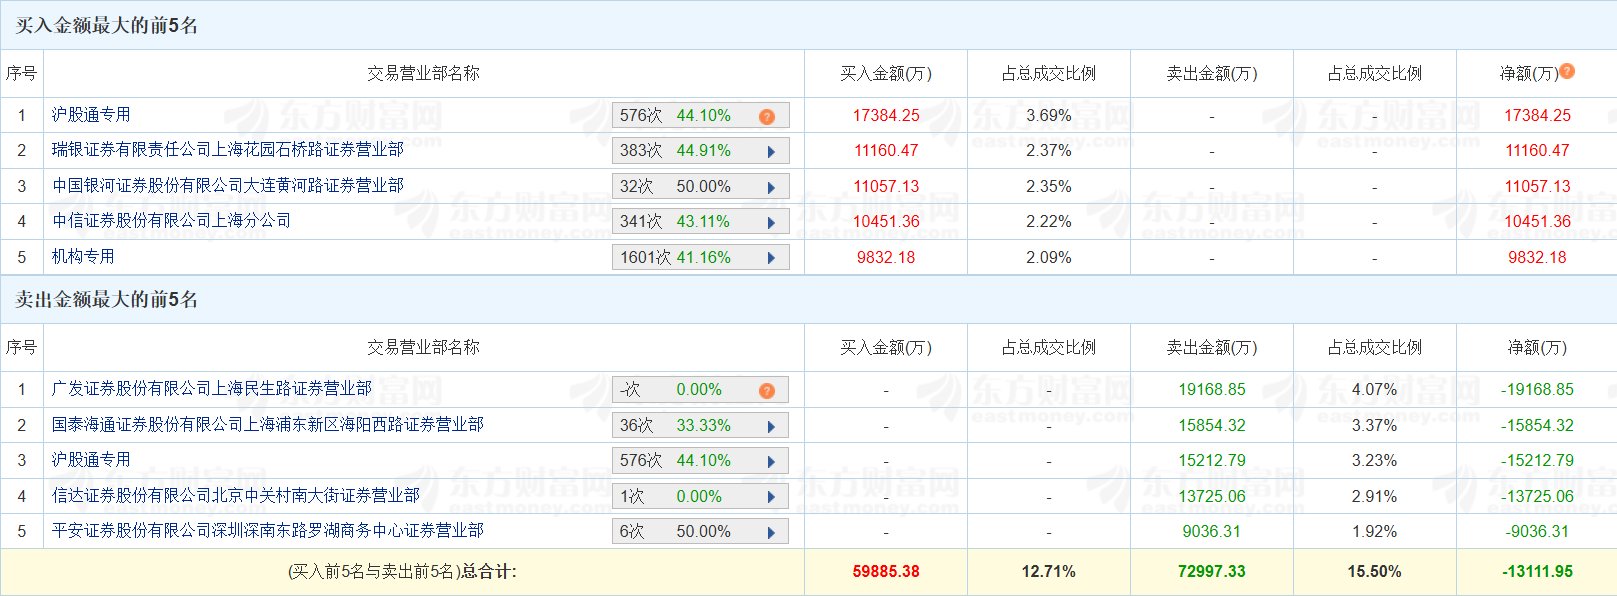Screen dimensions: 1617x596
Task: Expand arrow for 中国银河证券大连黄河路 row
Action: pos(771,188)
